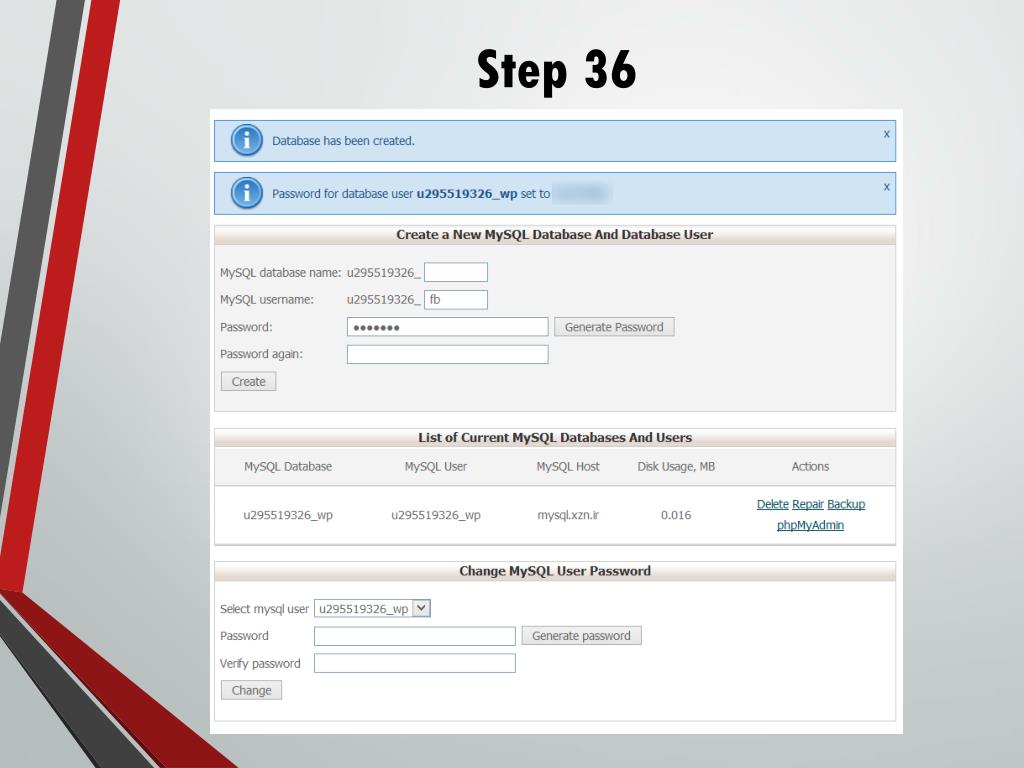1024x768 pixels.
Task: Click the Repair link for the database
Action: pyautogui.click(x=808, y=504)
